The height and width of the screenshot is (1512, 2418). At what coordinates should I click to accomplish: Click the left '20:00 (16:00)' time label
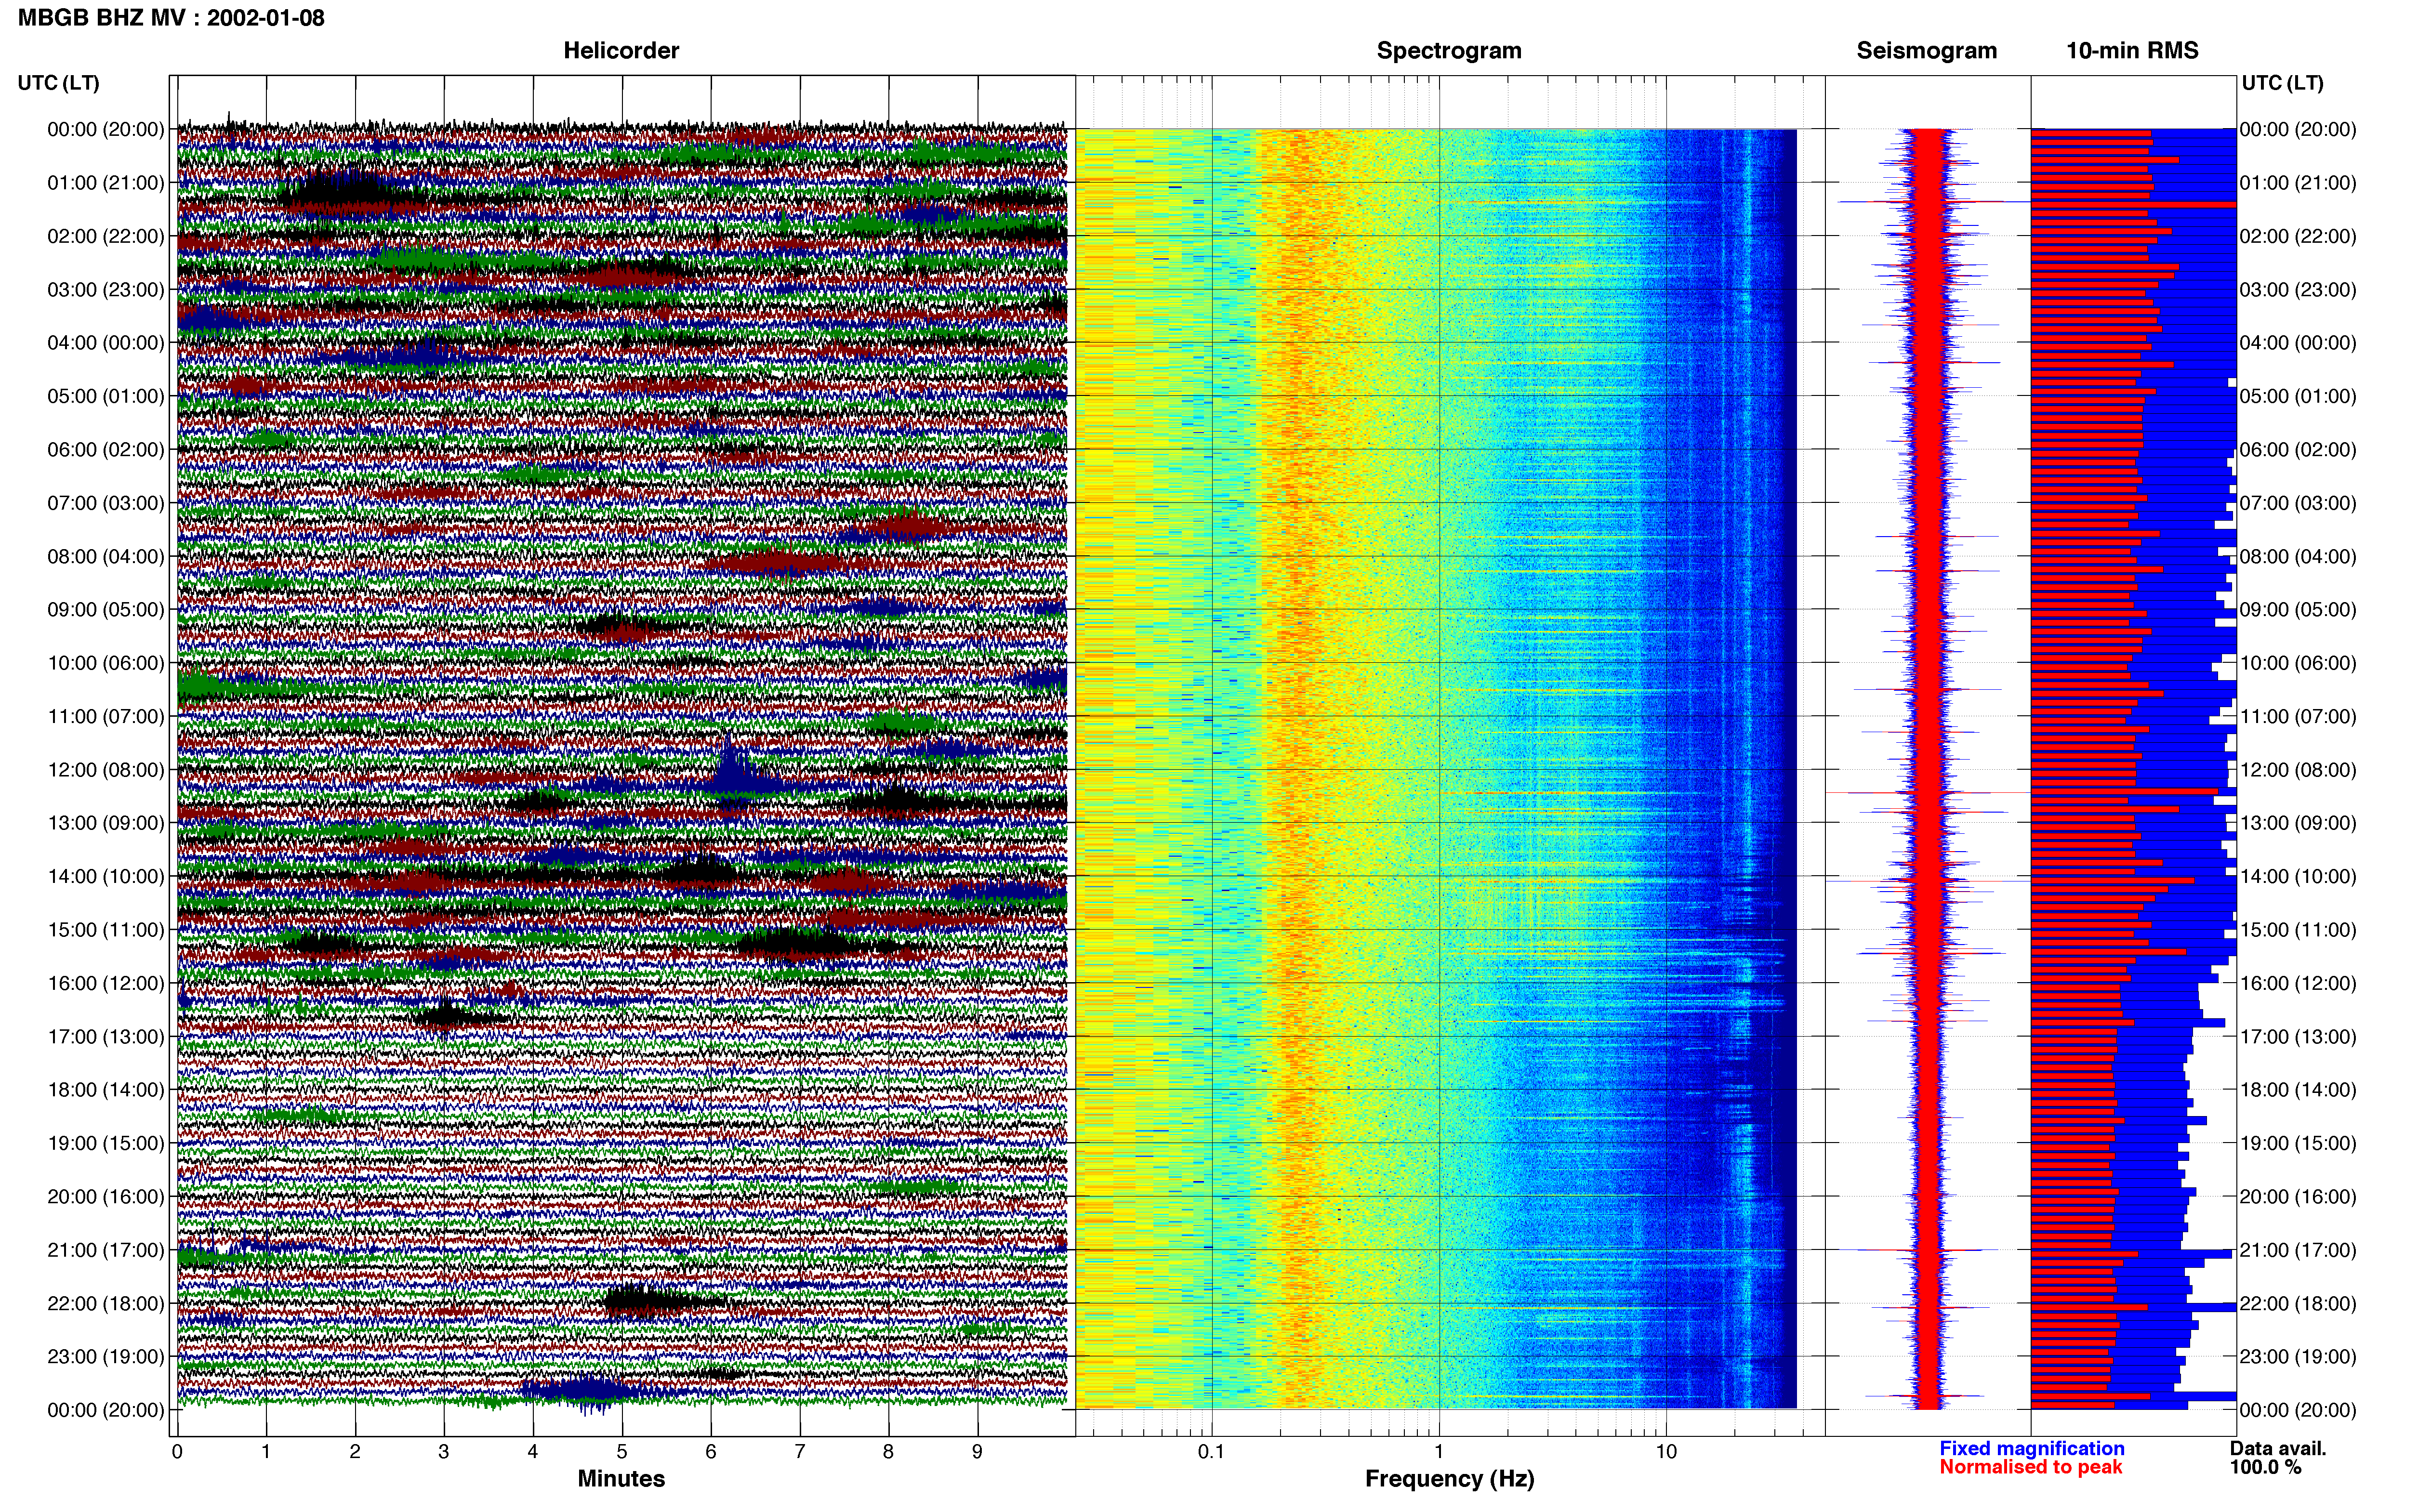click(x=106, y=1196)
